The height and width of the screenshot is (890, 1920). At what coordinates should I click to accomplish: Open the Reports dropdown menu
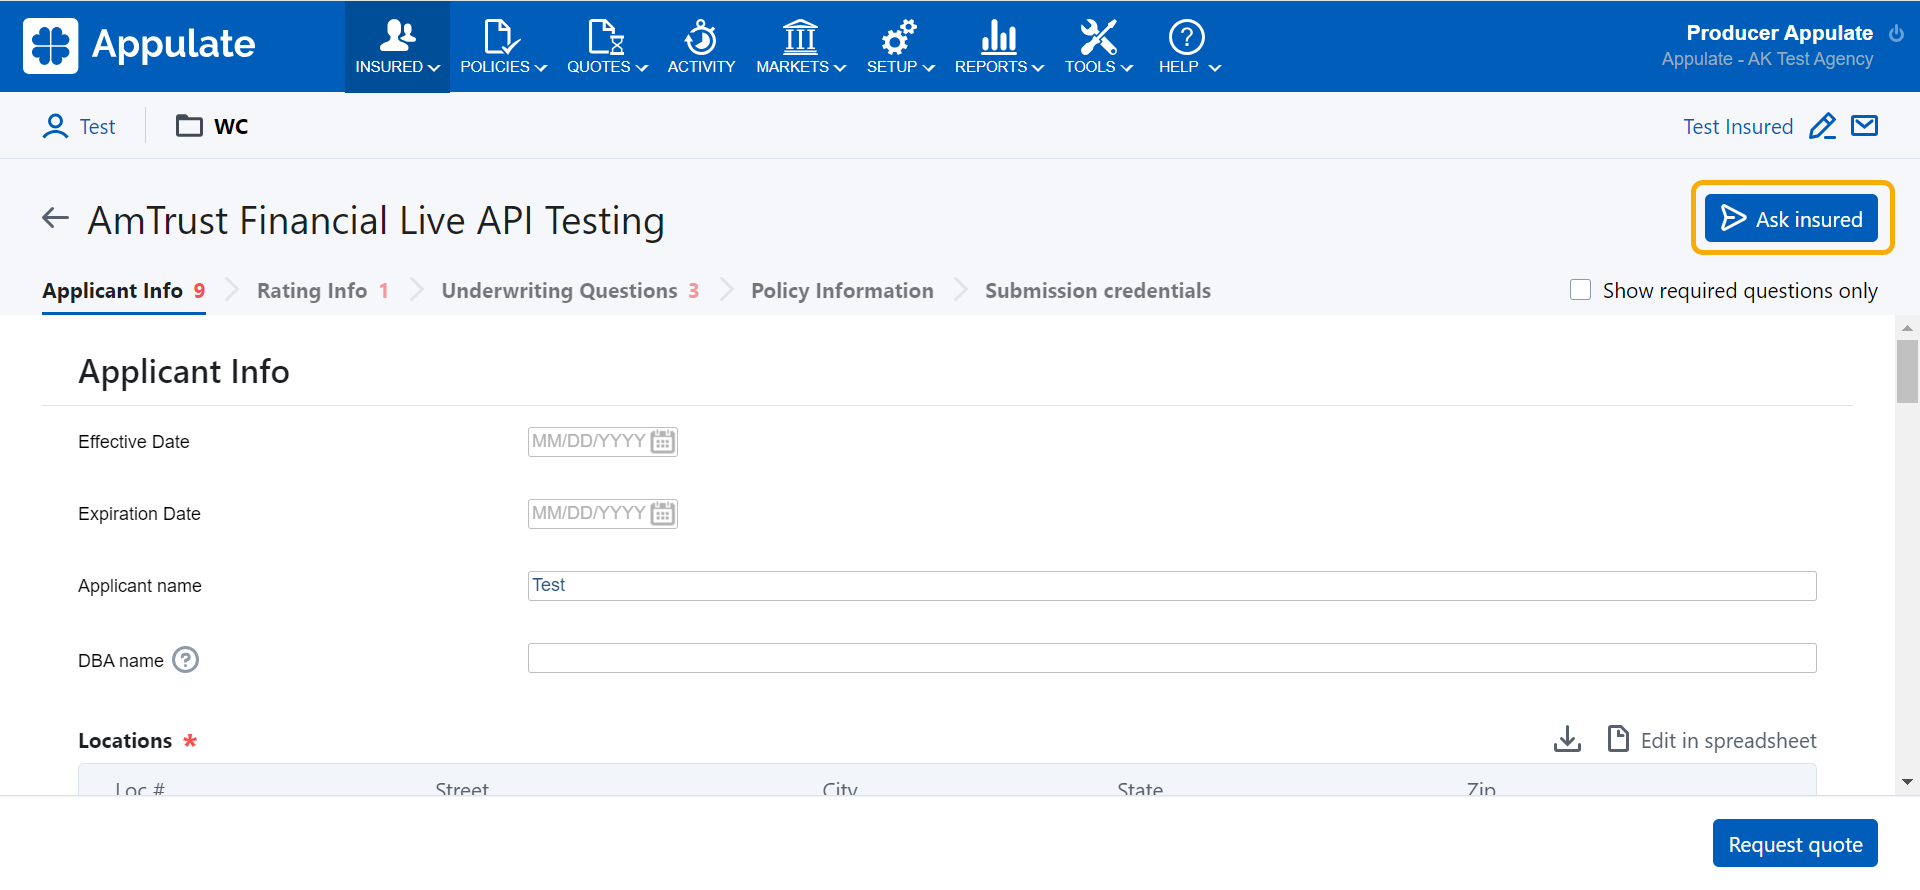(x=998, y=47)
